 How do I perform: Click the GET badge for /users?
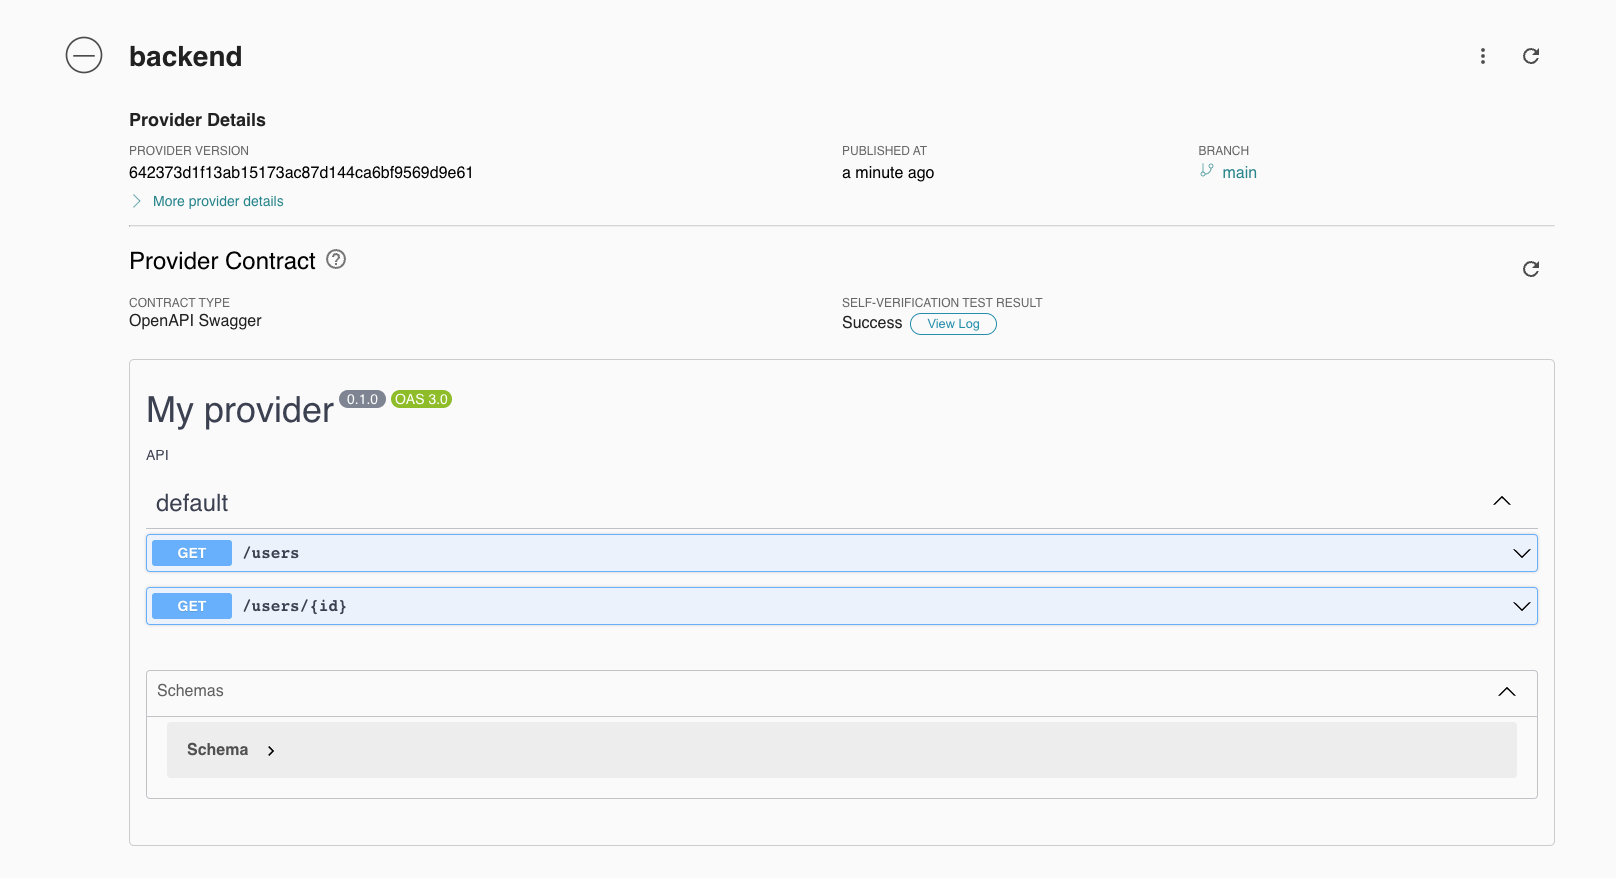tap(192, 553)
